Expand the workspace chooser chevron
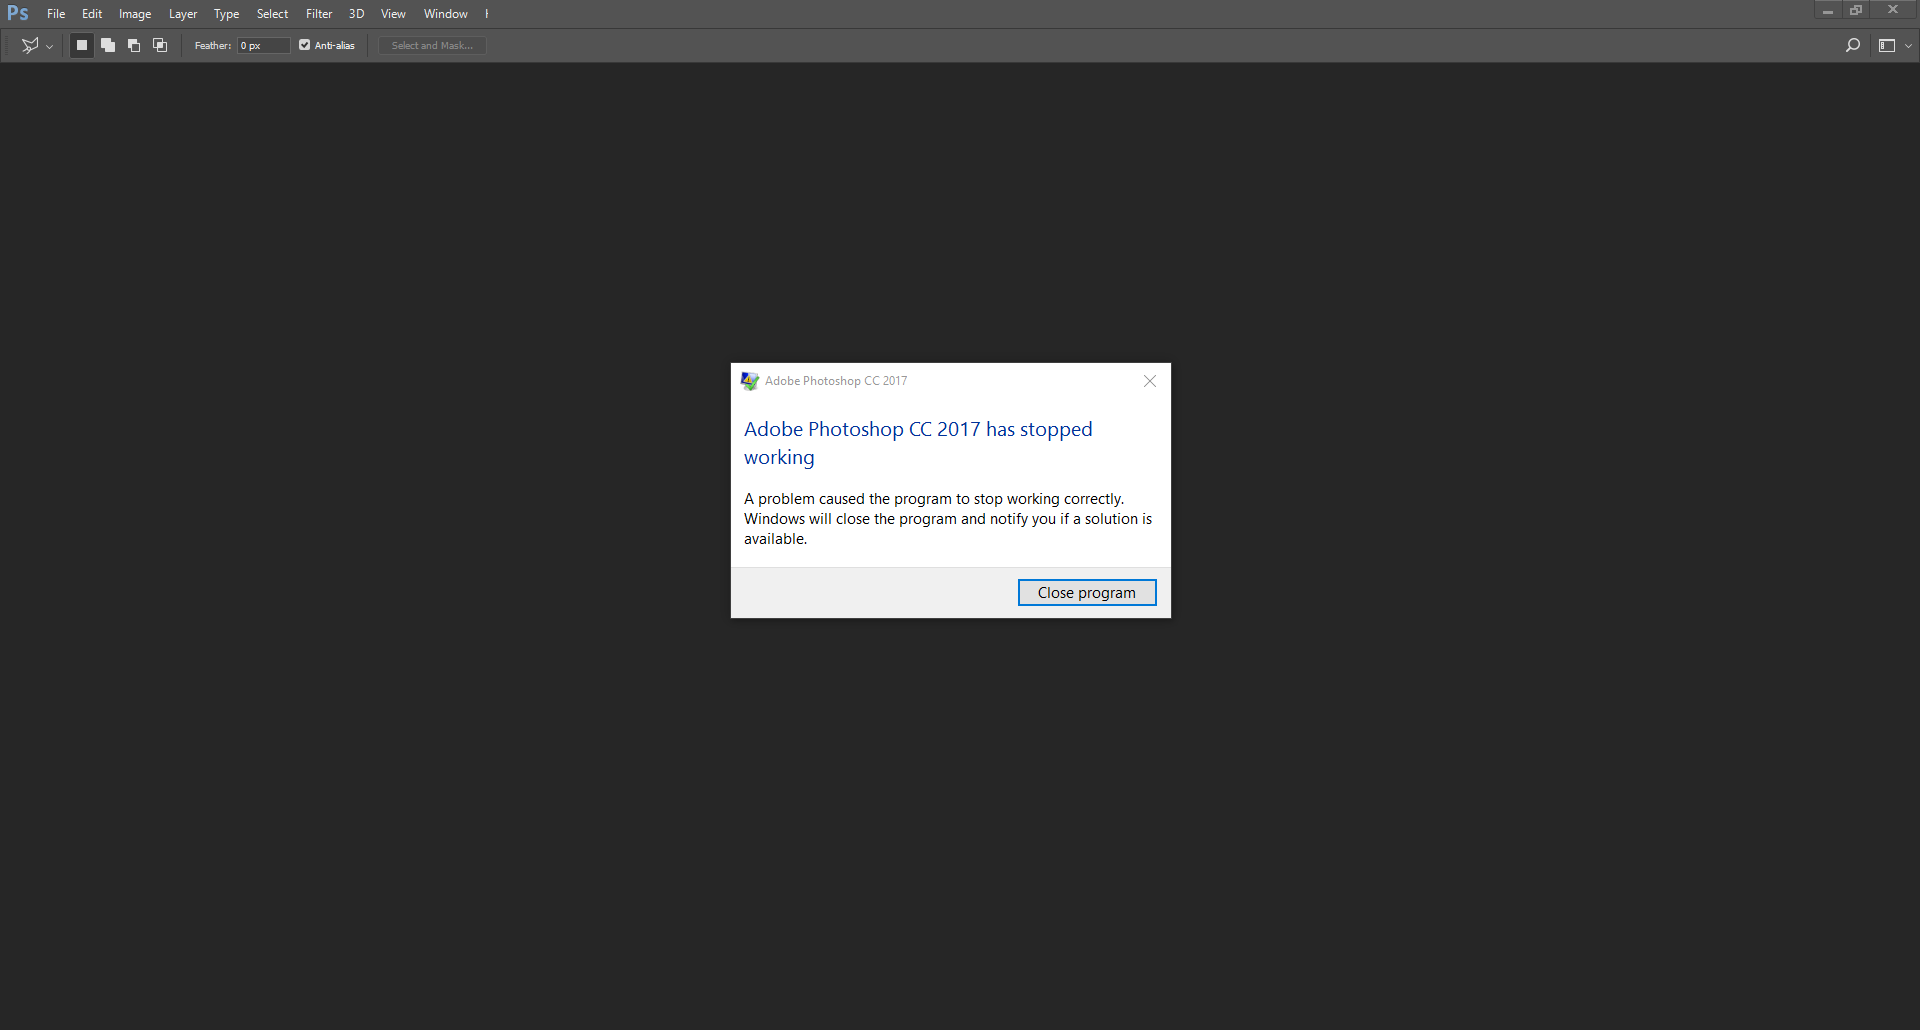1920x1030 pixels. point(1908,45)
